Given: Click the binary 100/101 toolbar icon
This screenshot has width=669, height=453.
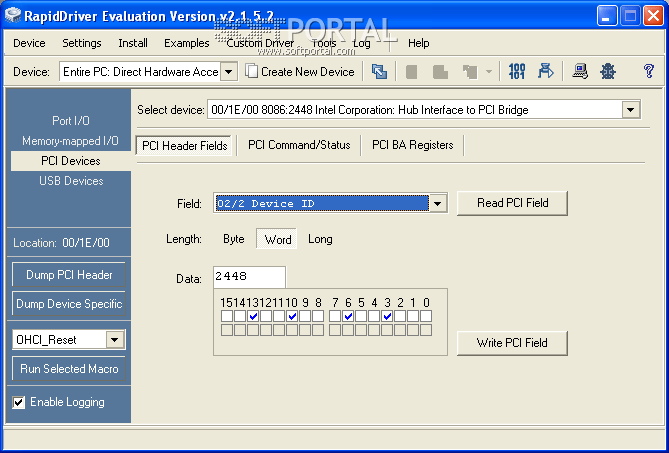Looking at the screenshot, I should 517,71.
